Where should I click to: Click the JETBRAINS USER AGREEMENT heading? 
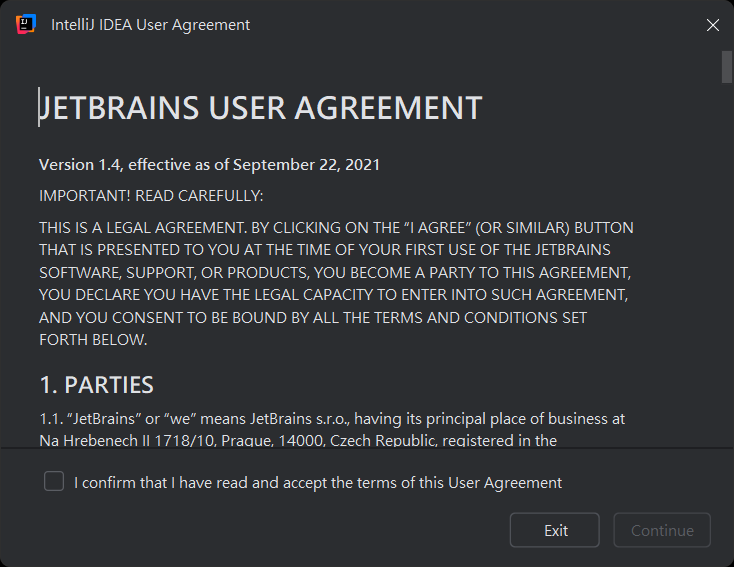pos(261,108)
